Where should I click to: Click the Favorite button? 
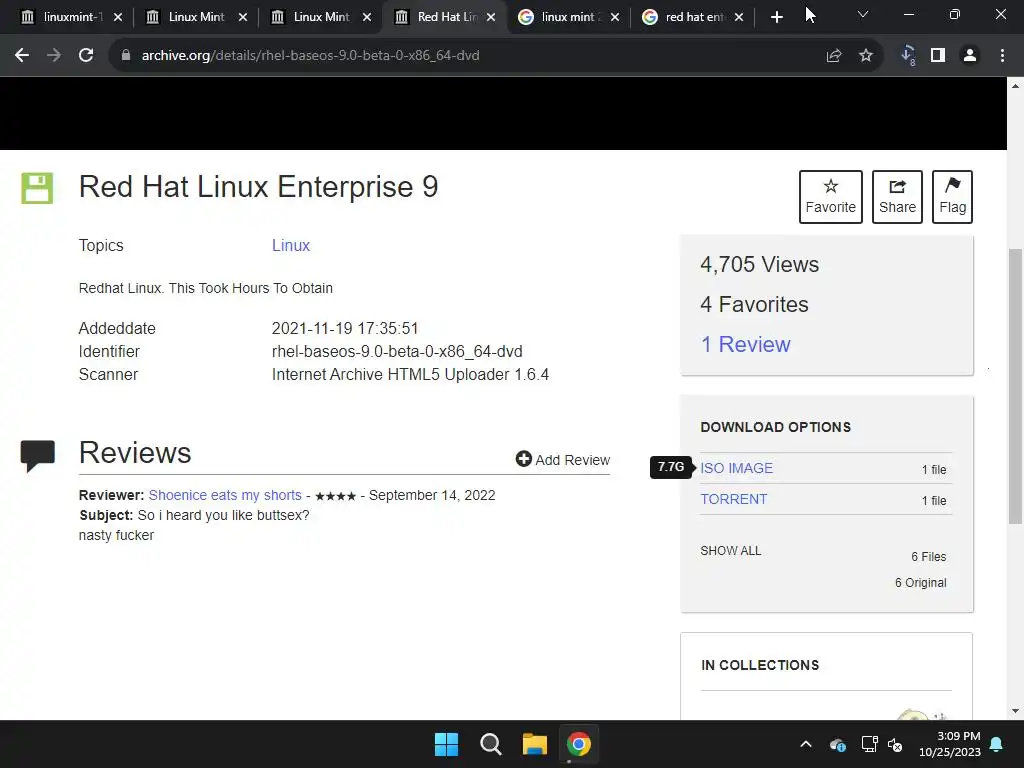point(831,197)
